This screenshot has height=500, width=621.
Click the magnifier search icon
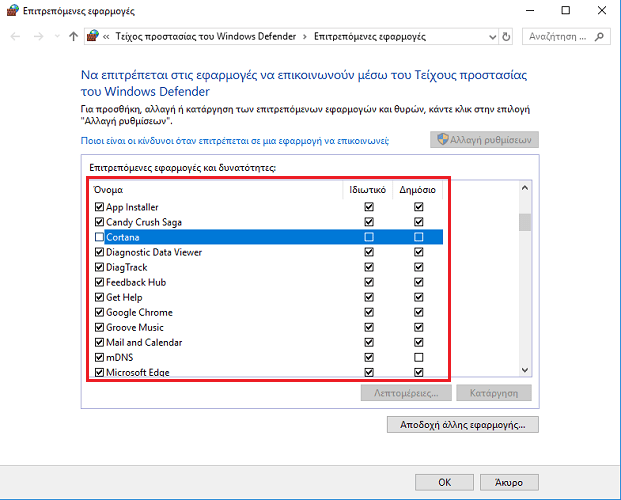pyautogui.click(x=599, y=37)
